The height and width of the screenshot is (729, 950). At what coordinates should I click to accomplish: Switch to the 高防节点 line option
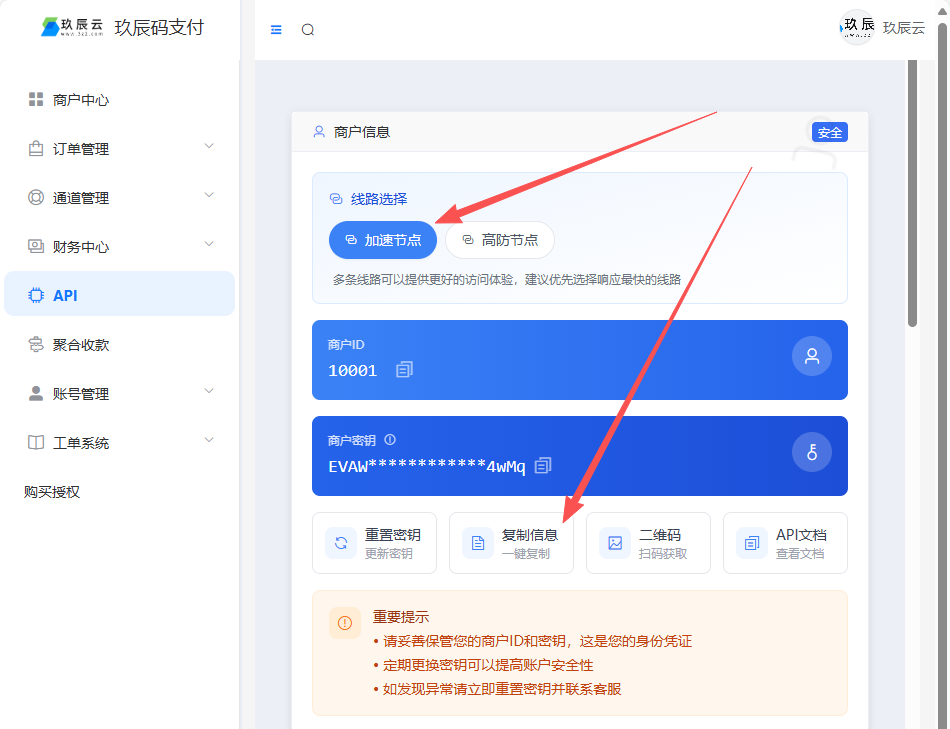click(500, 240)
